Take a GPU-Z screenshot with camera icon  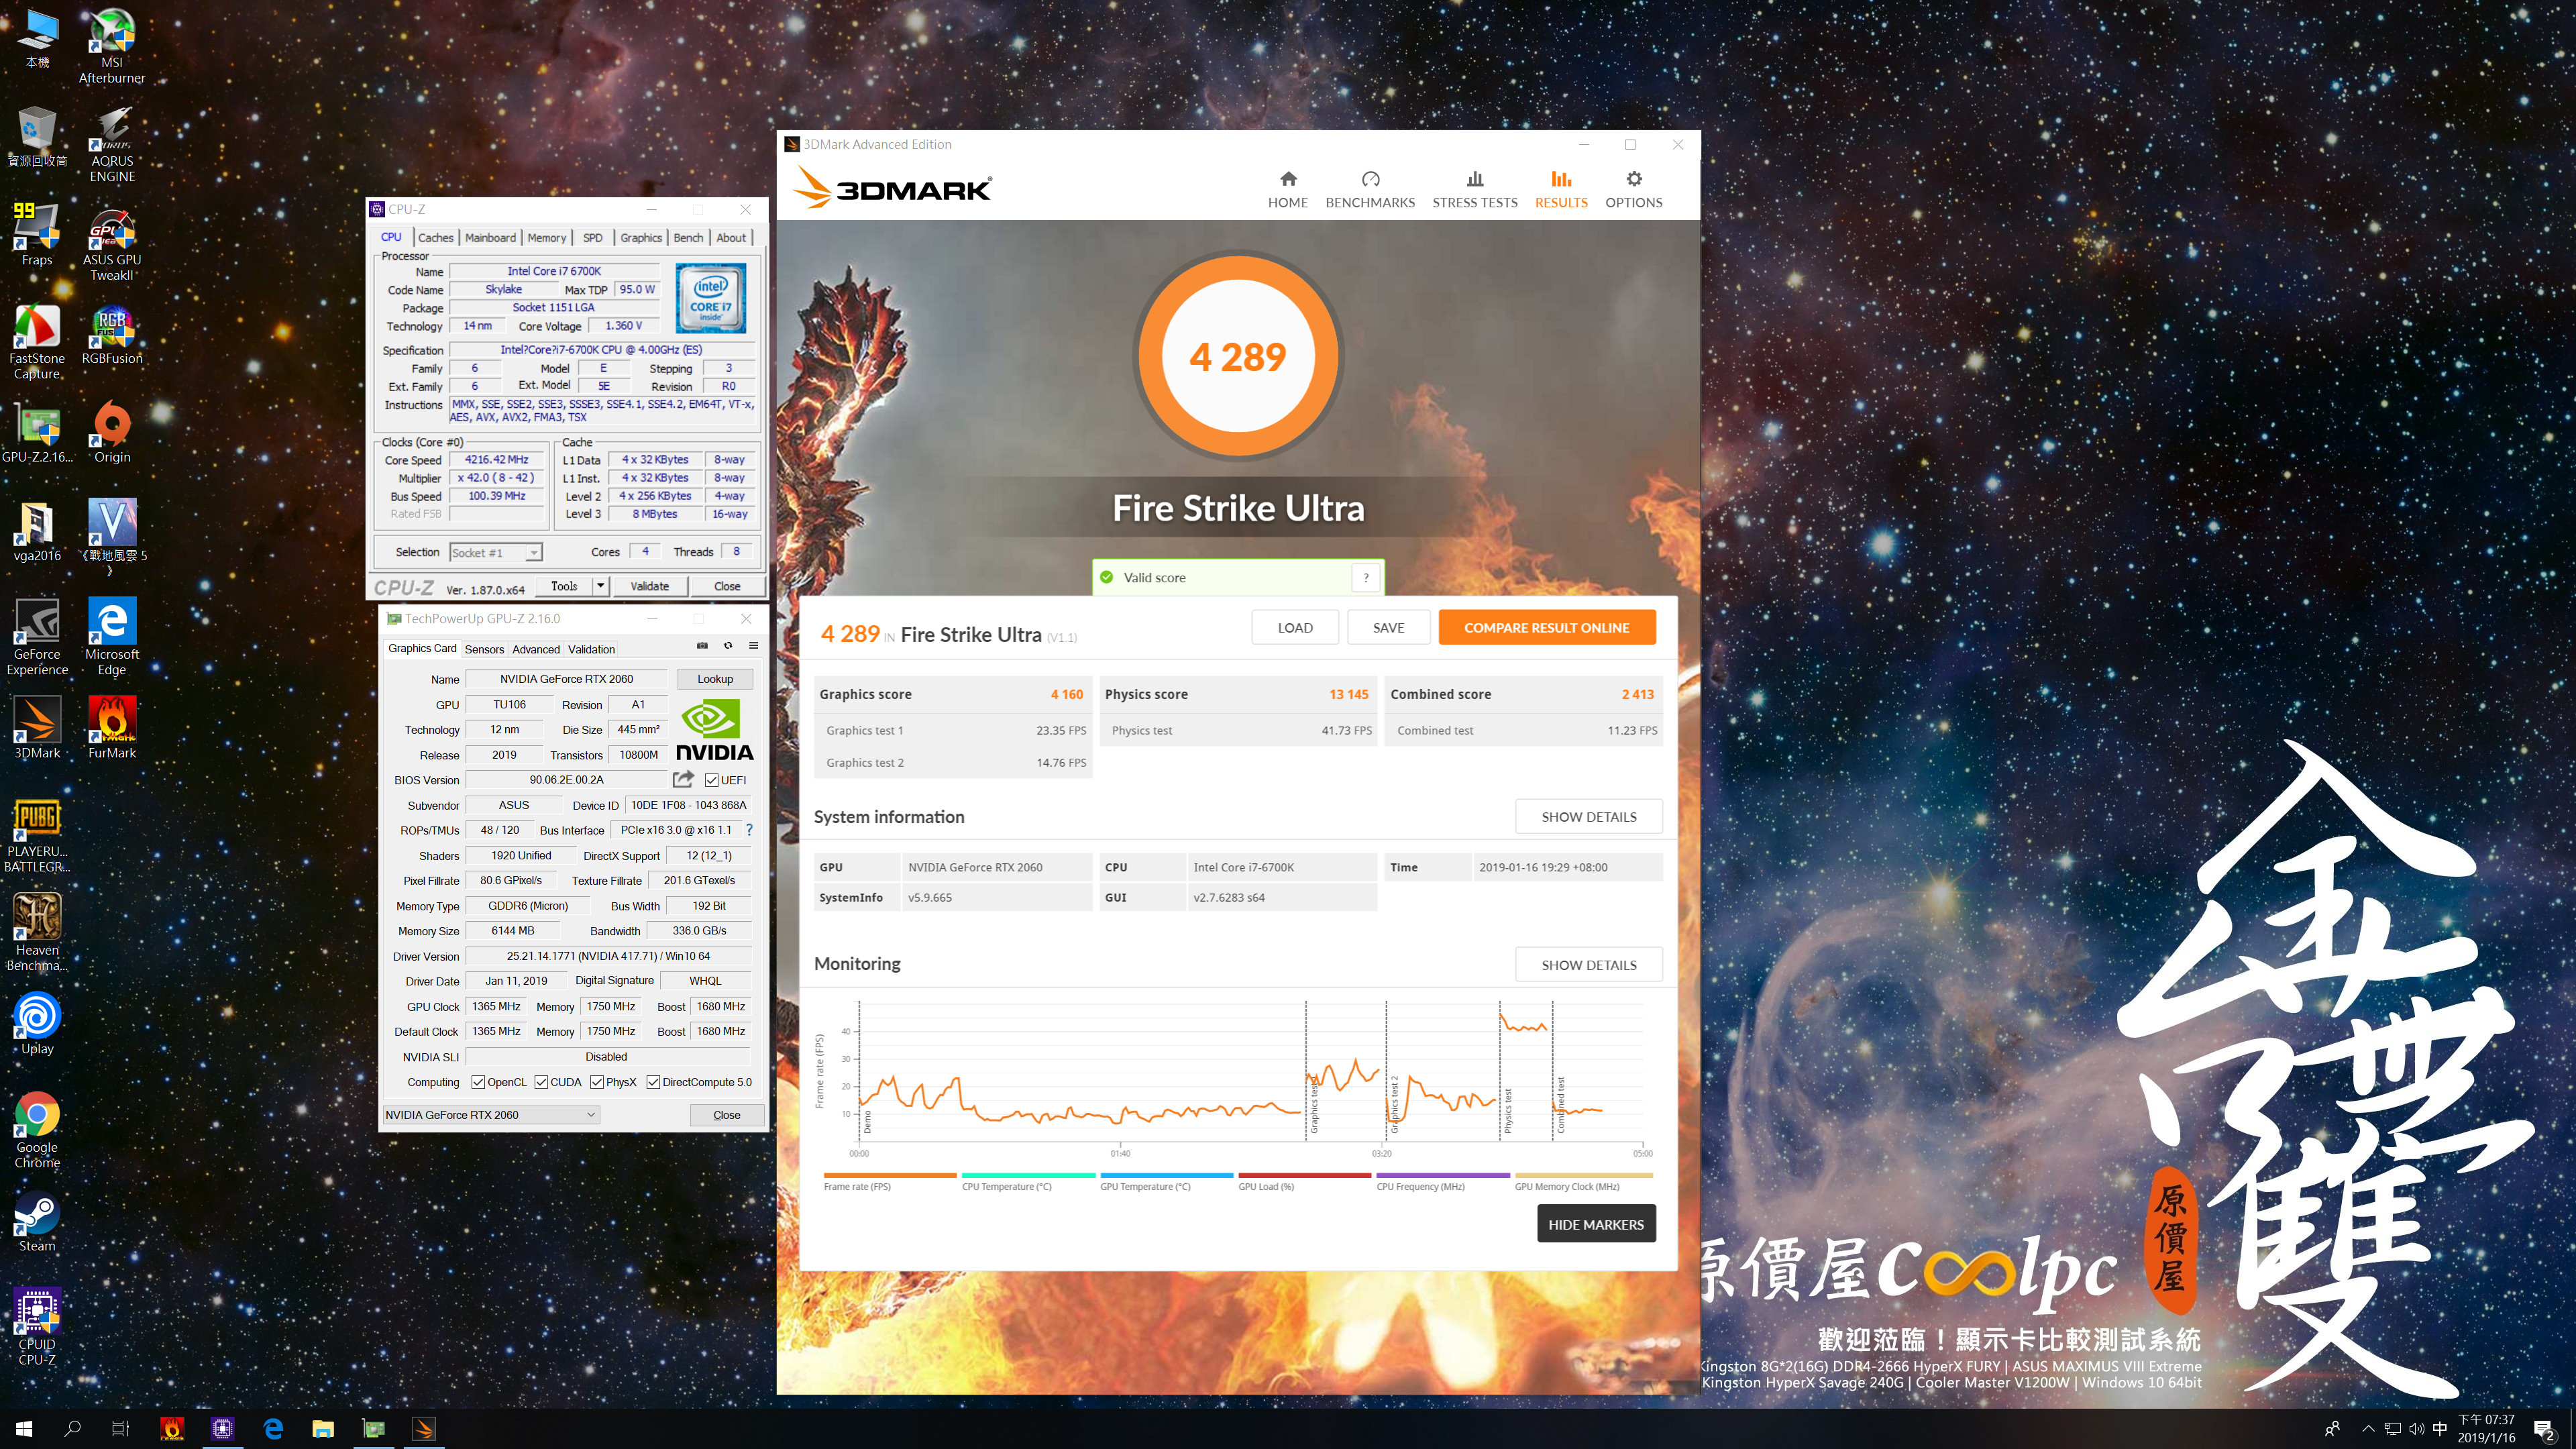click(x=702, y=646)
